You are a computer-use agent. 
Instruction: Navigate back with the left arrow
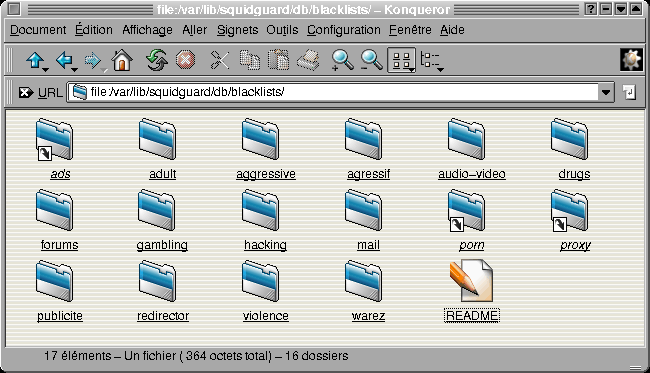[64, 61]
